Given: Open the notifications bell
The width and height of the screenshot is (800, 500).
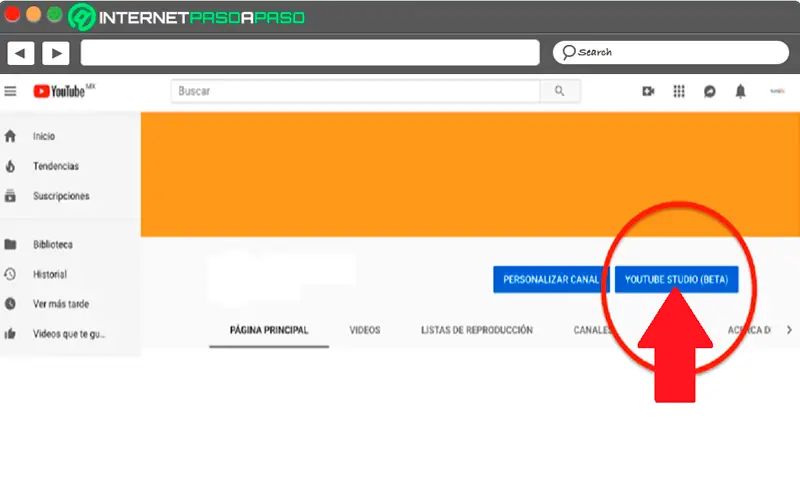Looking at the screenshot, I should (740, 91).
